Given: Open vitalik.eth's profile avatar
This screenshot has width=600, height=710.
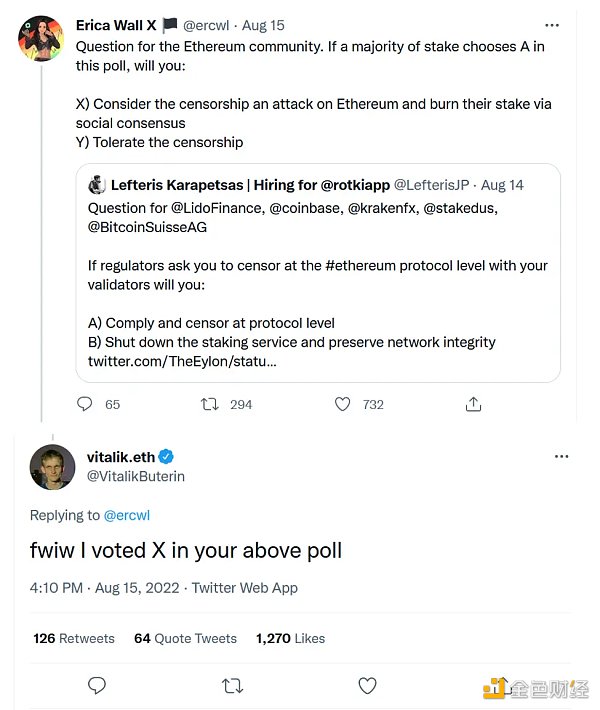Looking at the screenshot, I should click(x=53, y=467).
